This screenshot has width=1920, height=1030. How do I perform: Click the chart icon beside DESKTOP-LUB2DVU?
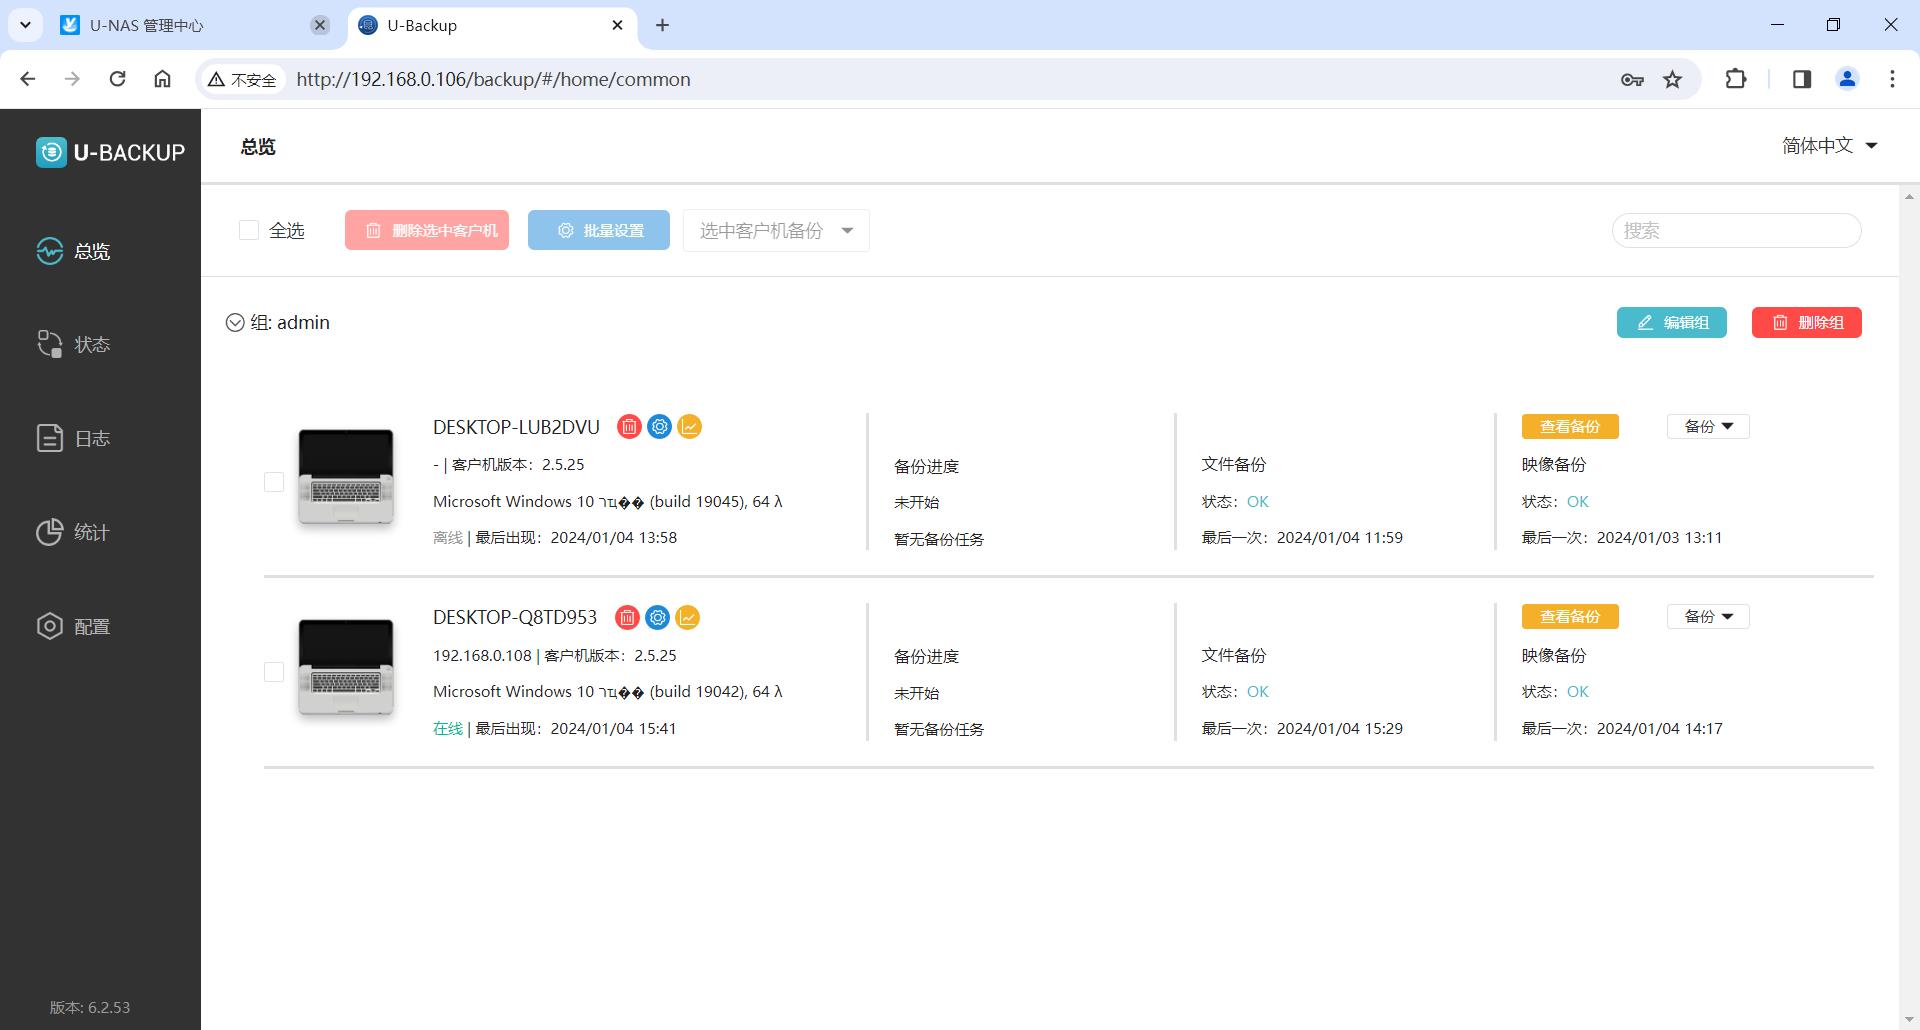tap(689, 426)
